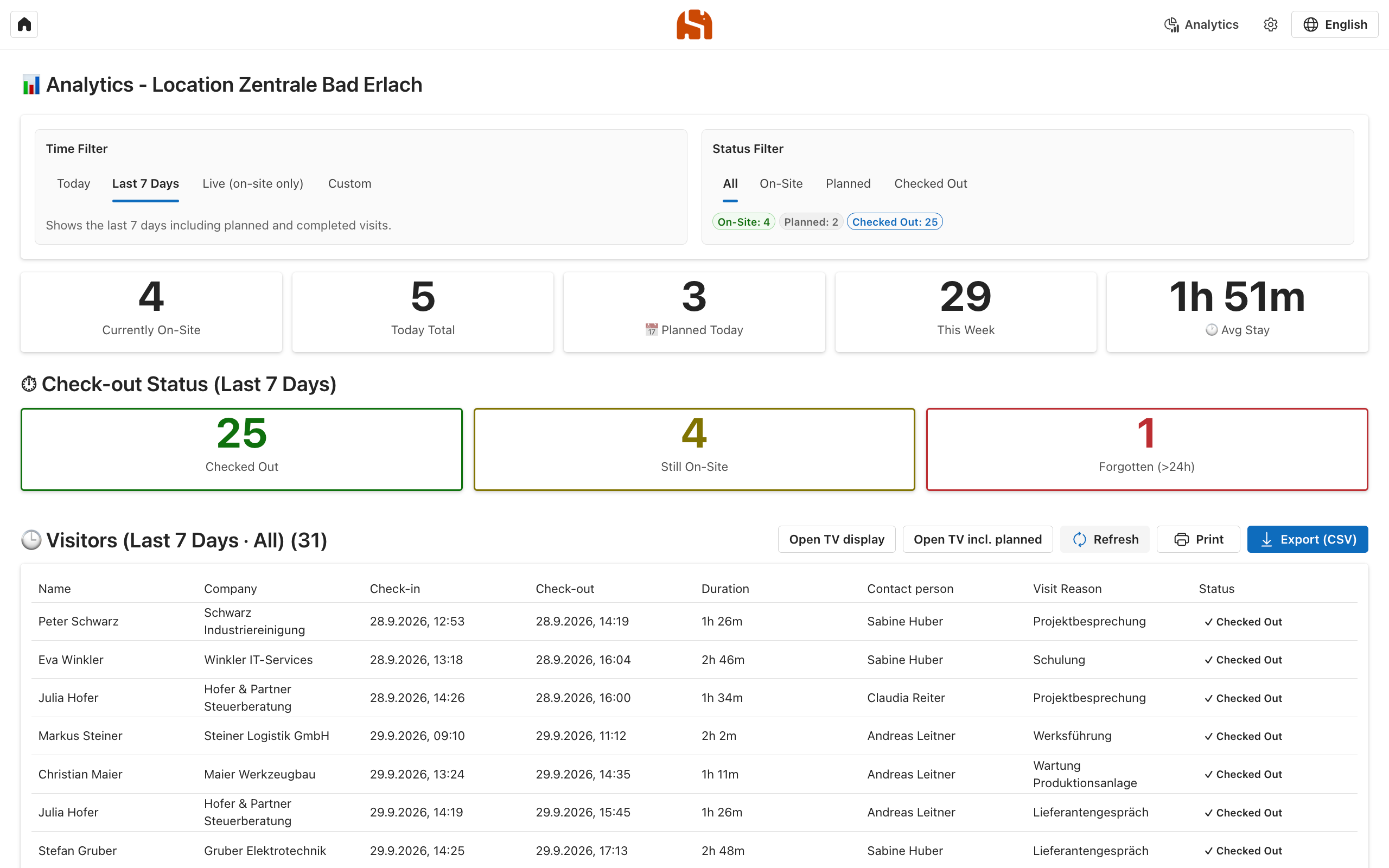Screen dimensions: 1389x868
Task: Refresh the visitors list
Action: [x=1105, y=540]
